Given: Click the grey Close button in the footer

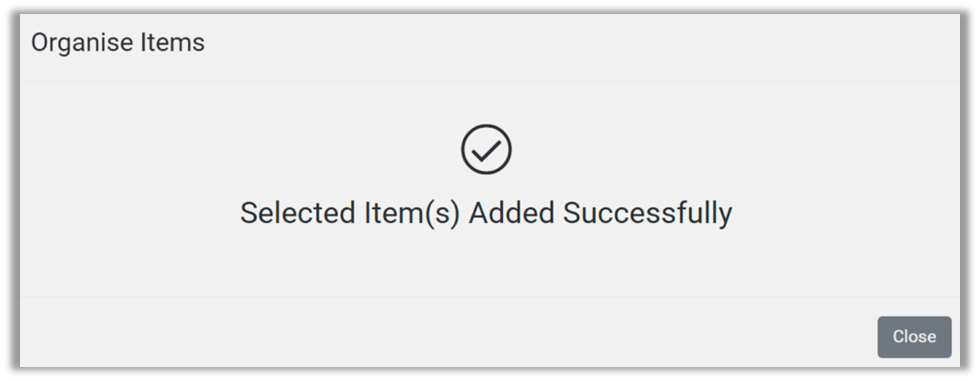Looking at the screenshot, I should point(914,337).
